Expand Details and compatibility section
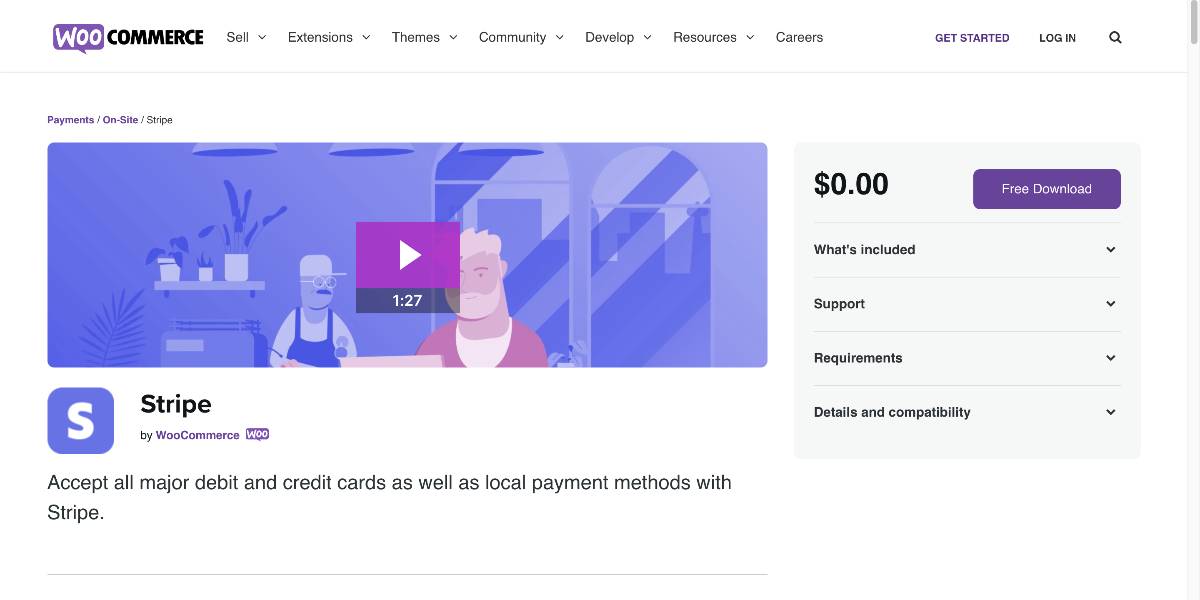Image resolution: width=1200 pixels, height=600 pixels. pos(967,412)
